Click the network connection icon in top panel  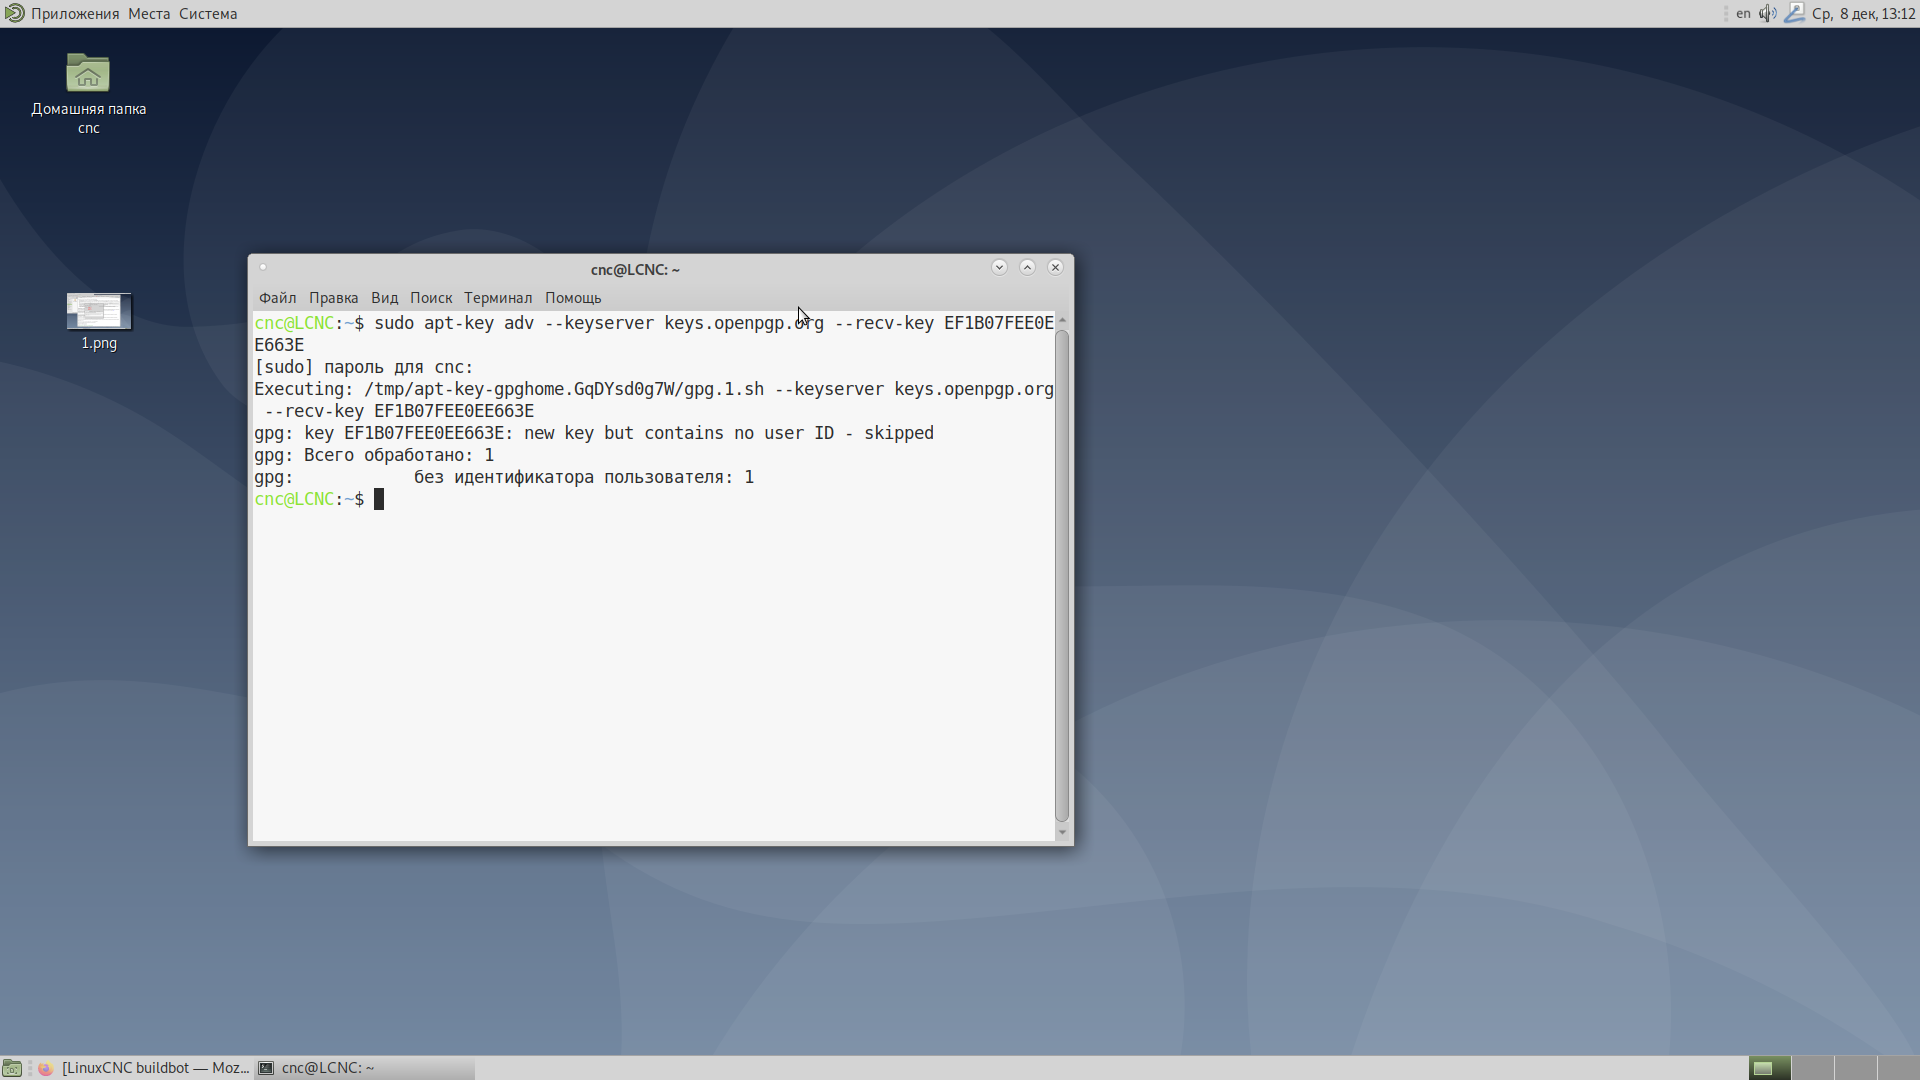pyautogui.click(x=1794, y=13)
